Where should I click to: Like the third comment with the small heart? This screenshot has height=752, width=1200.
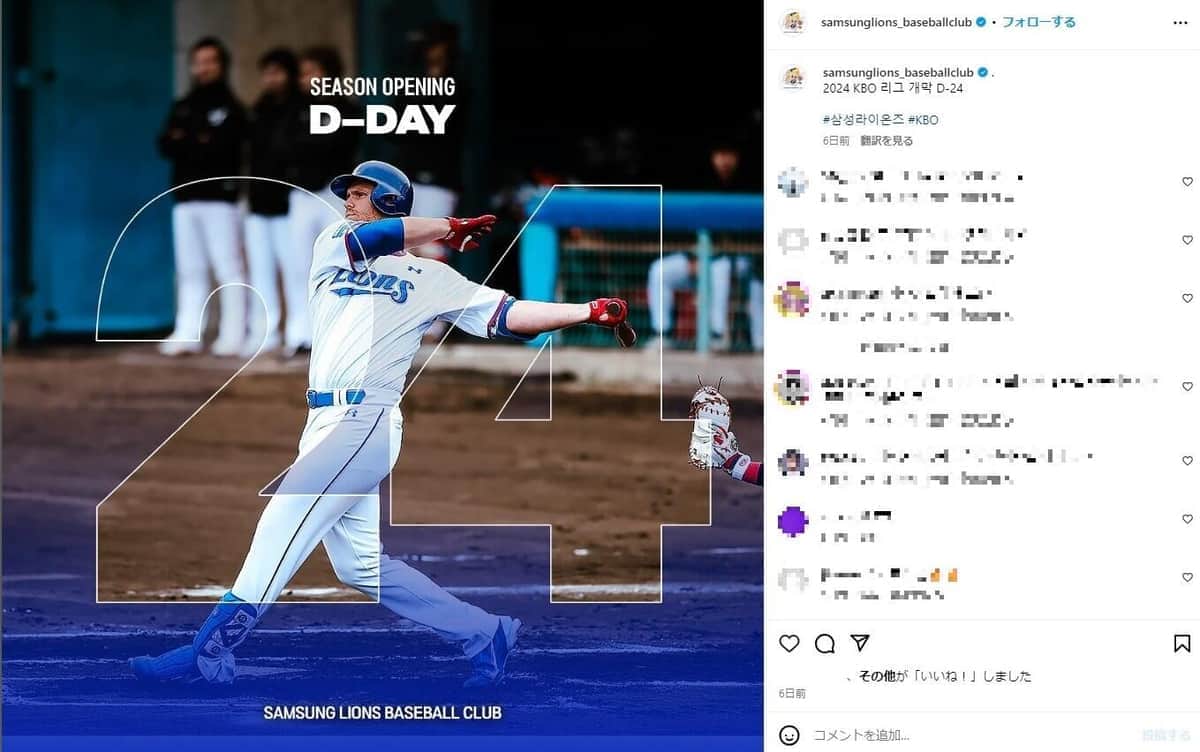click(1187, 298)
